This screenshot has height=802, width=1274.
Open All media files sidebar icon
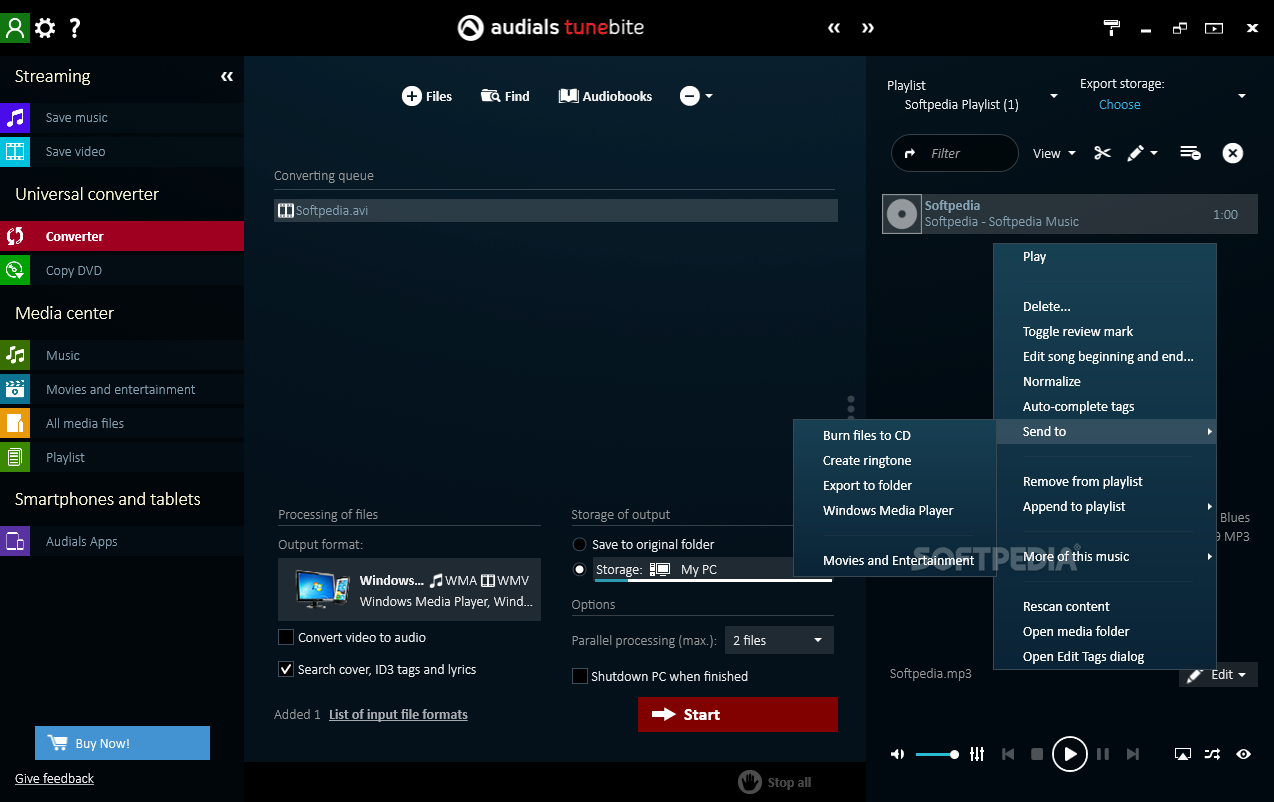pos(15,423)
